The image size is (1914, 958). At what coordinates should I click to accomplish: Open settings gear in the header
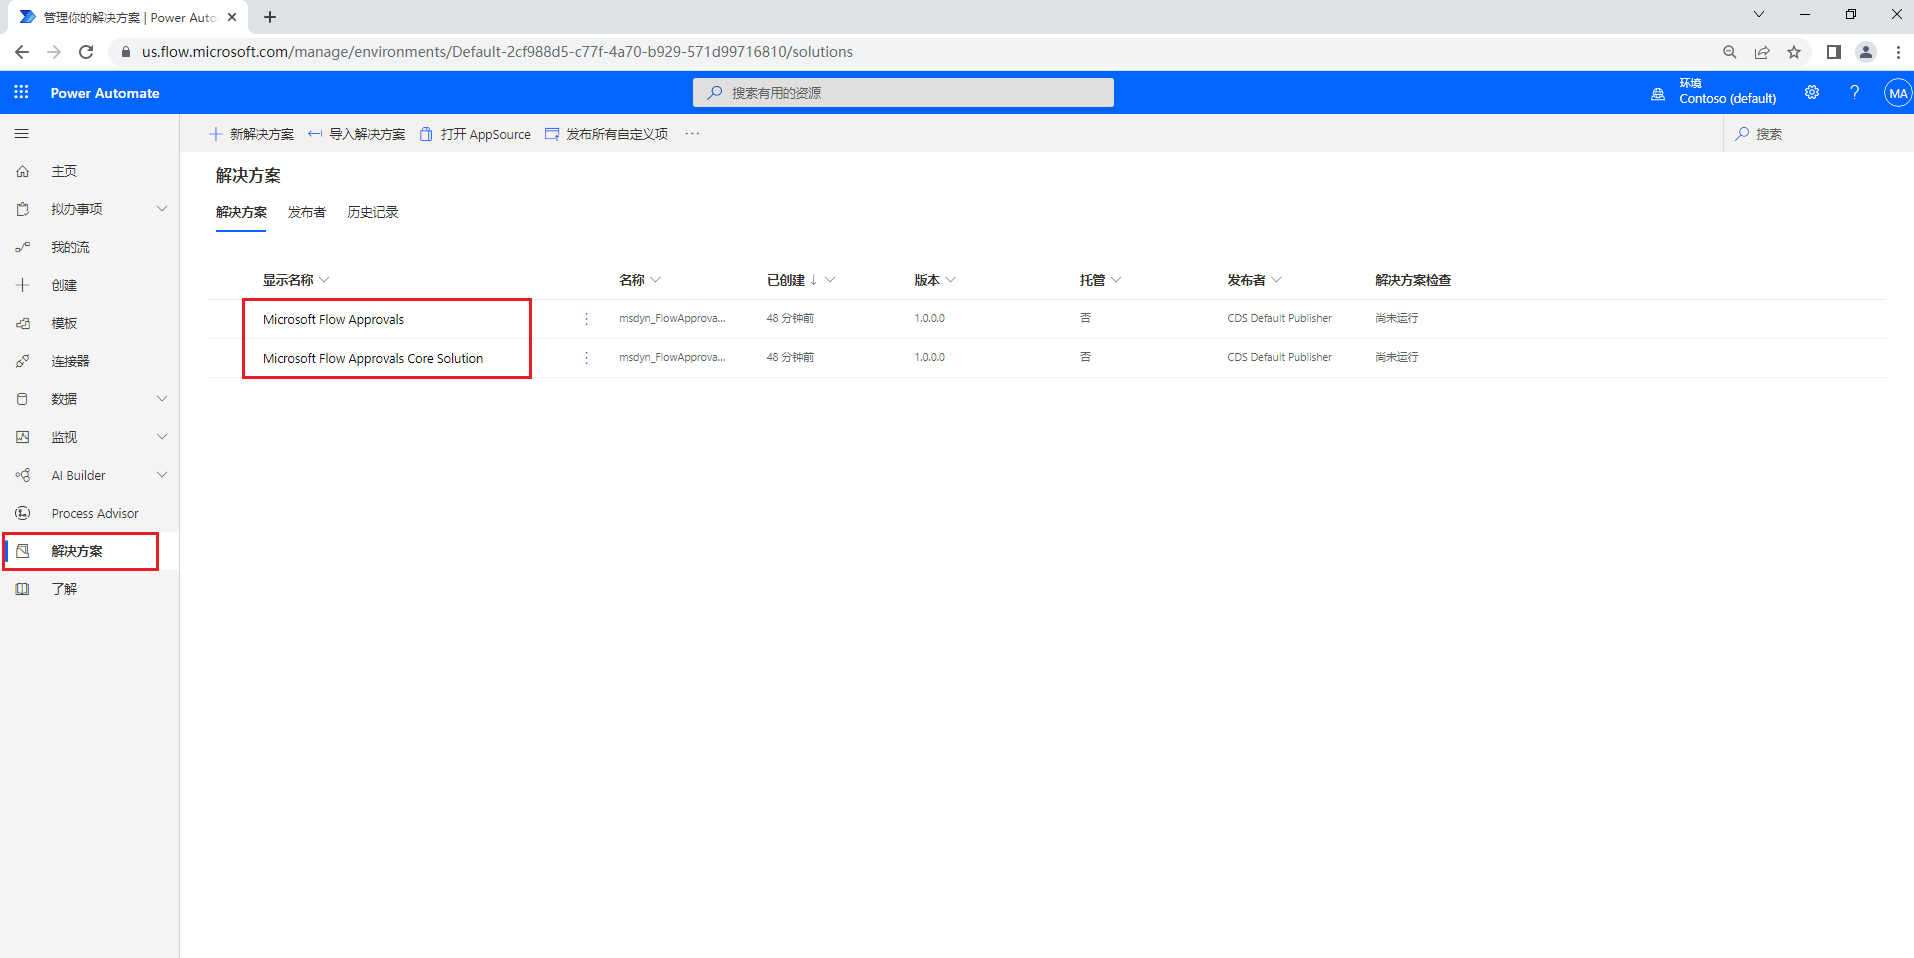pos(1811,92)
